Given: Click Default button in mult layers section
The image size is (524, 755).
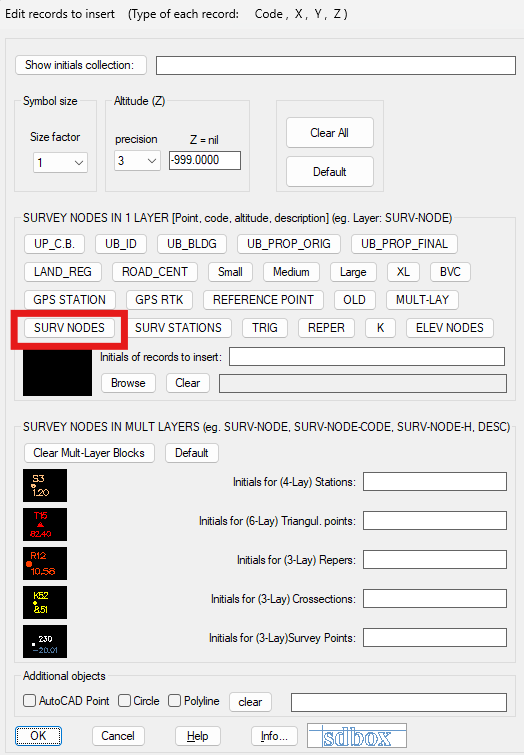Looking at the screenshot, I should click(x=192, y=453).
